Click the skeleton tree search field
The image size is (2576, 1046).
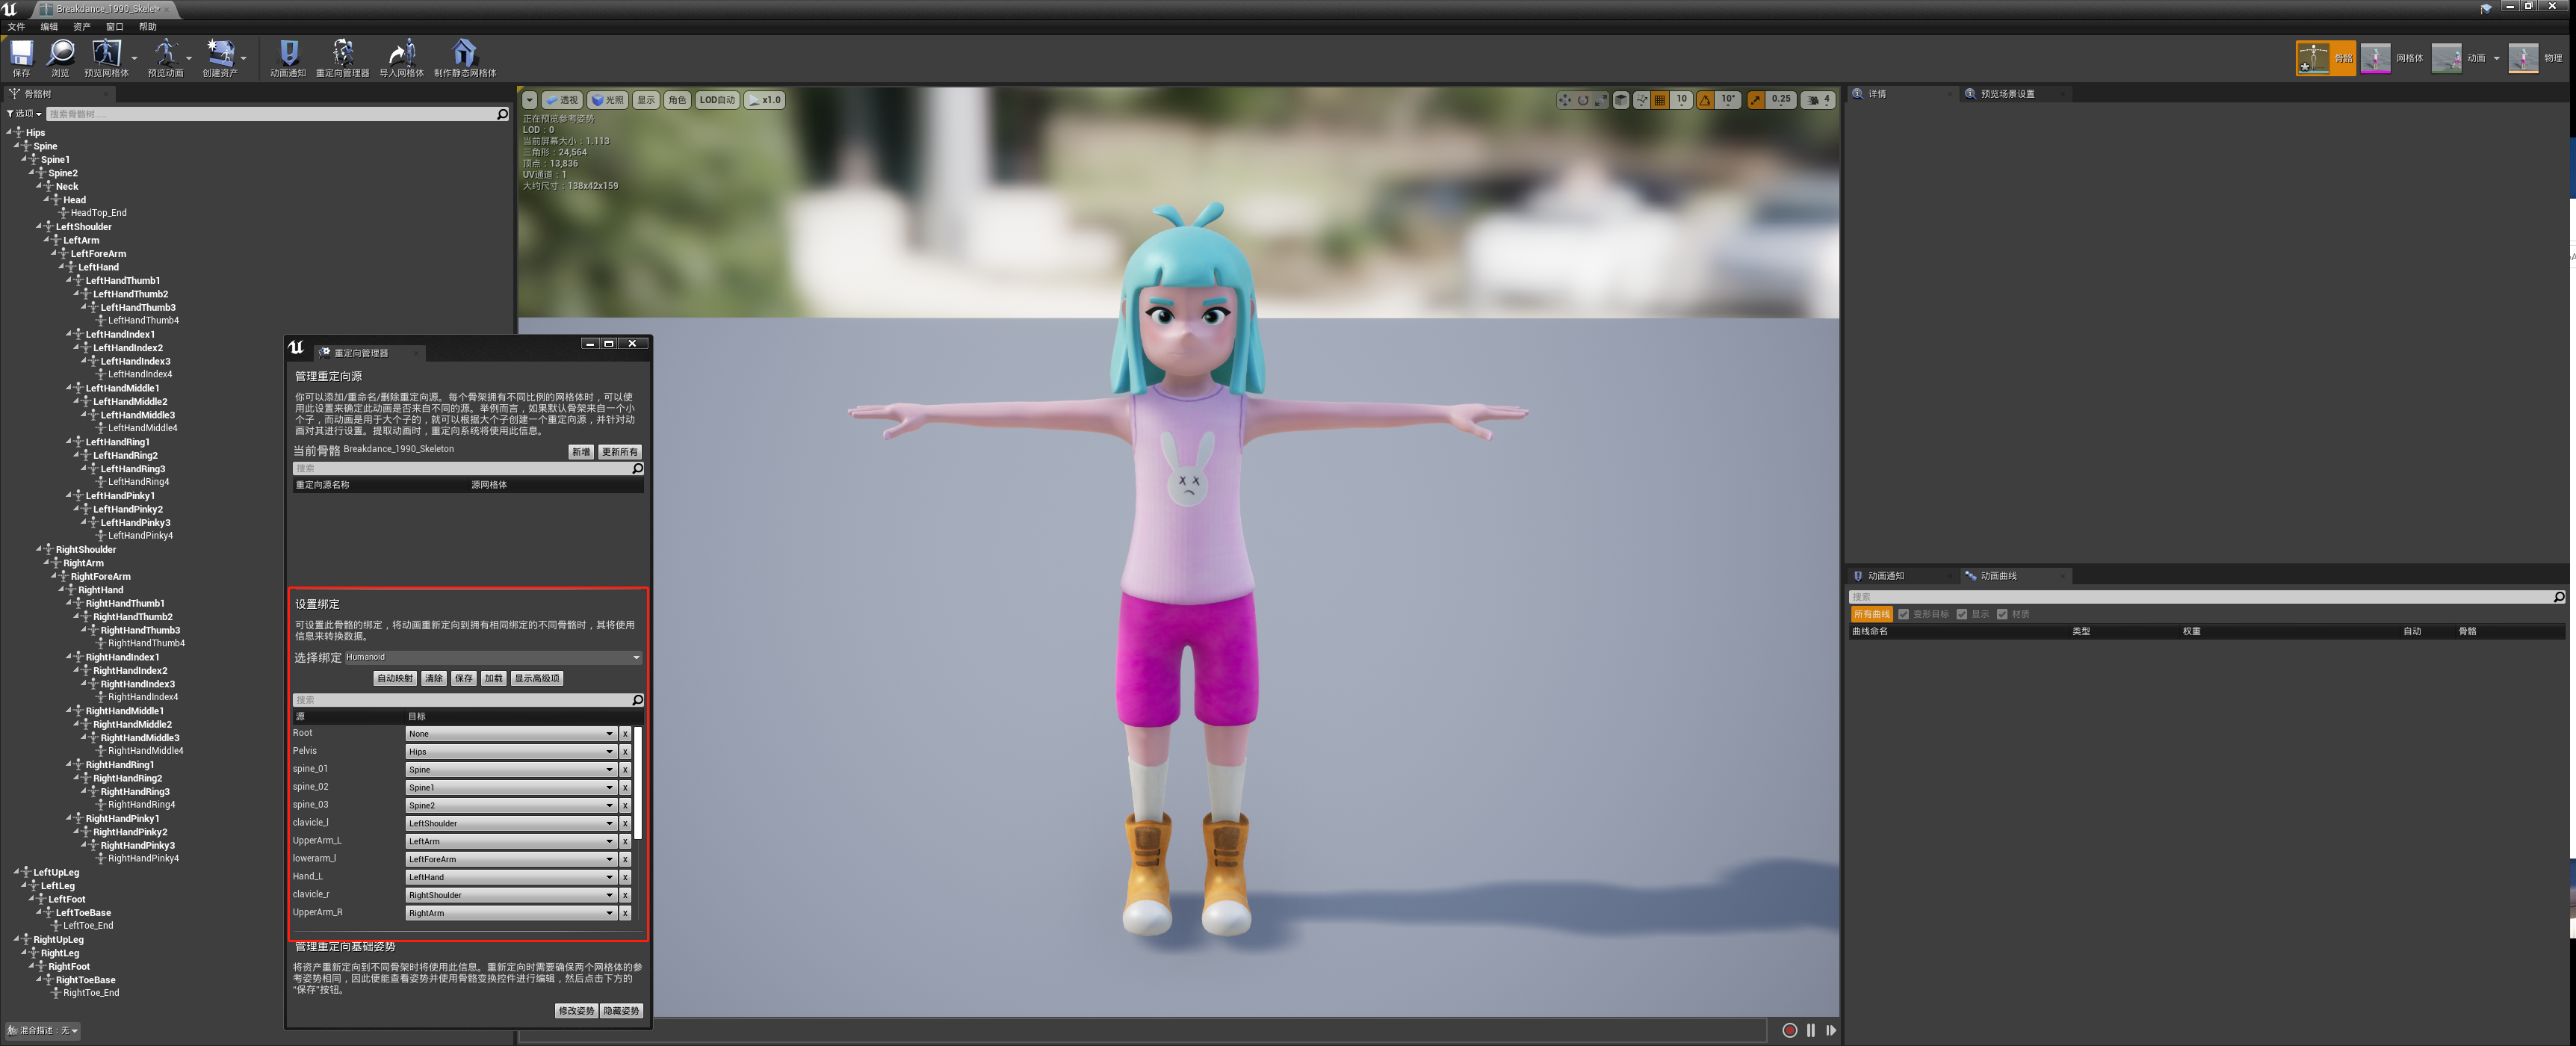tap(270, 114)
